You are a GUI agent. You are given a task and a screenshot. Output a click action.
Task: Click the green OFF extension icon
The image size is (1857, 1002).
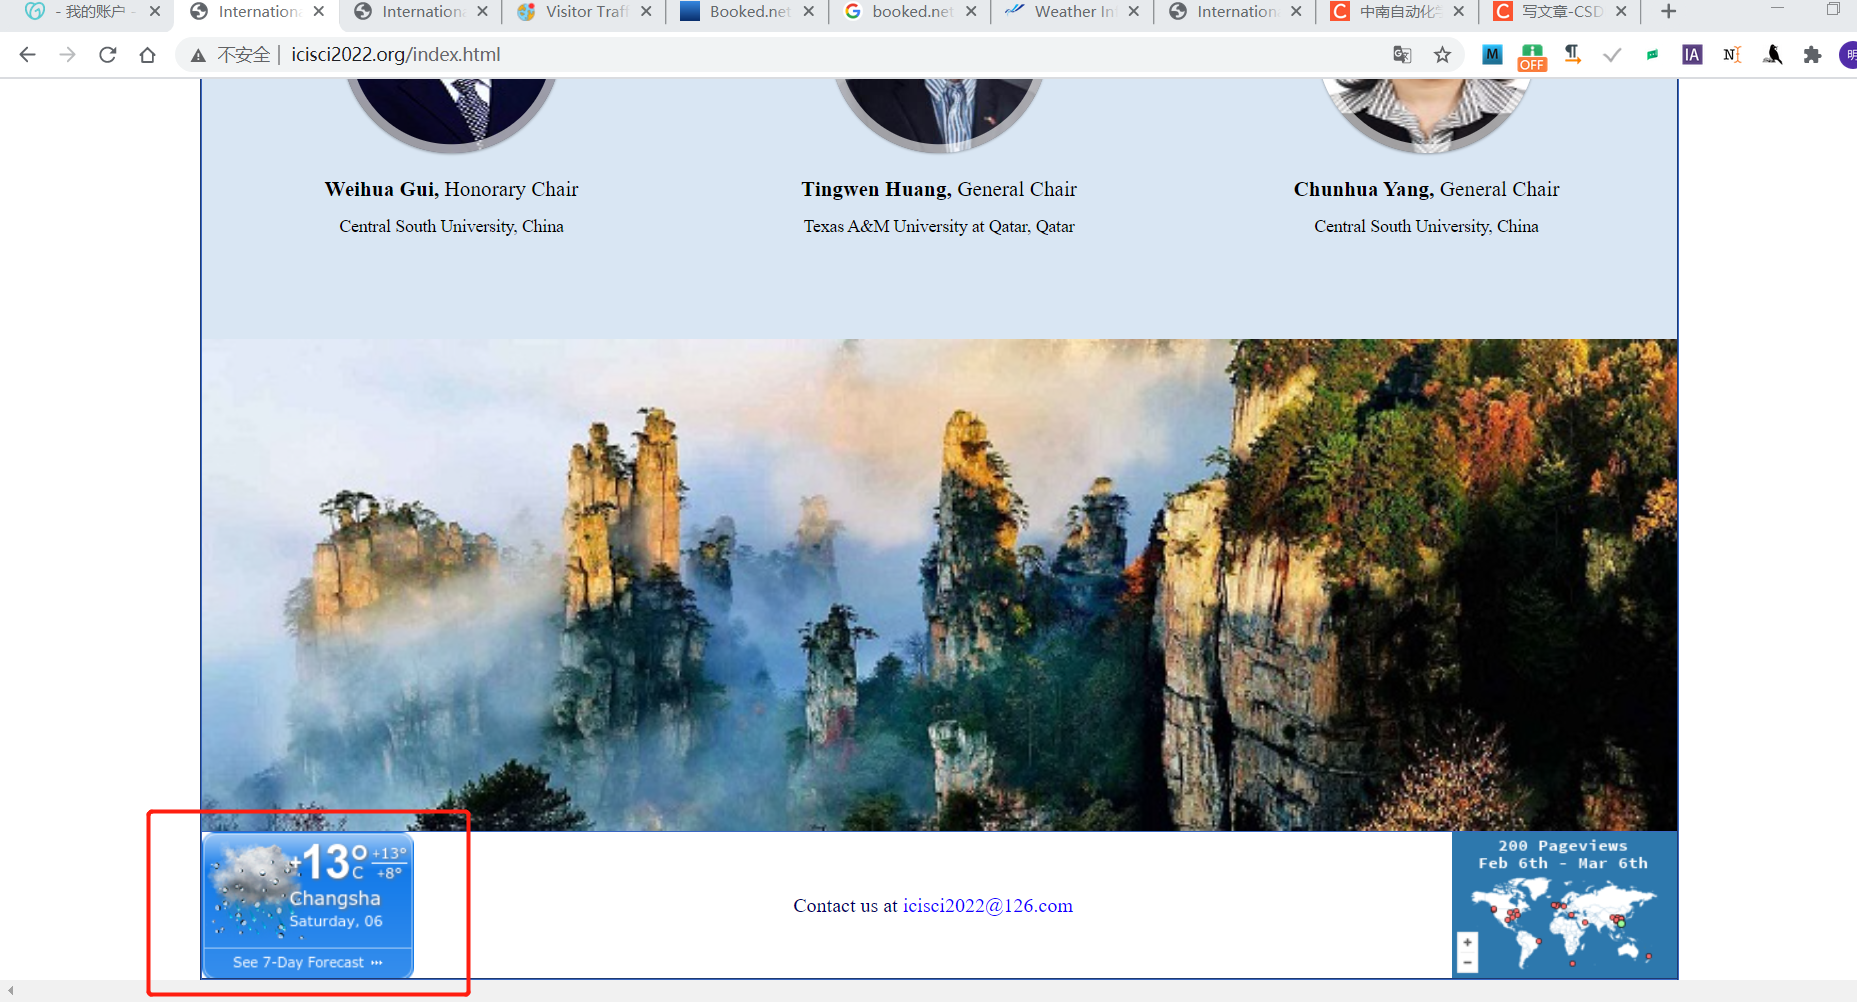1532,57
